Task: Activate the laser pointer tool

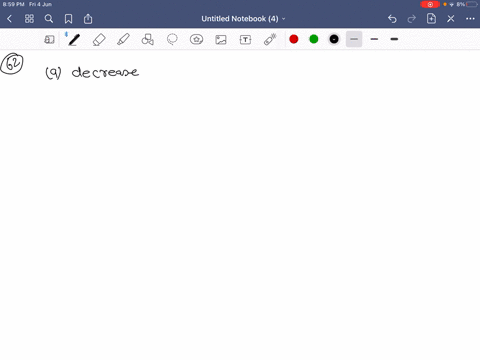Action: [270, 39]
